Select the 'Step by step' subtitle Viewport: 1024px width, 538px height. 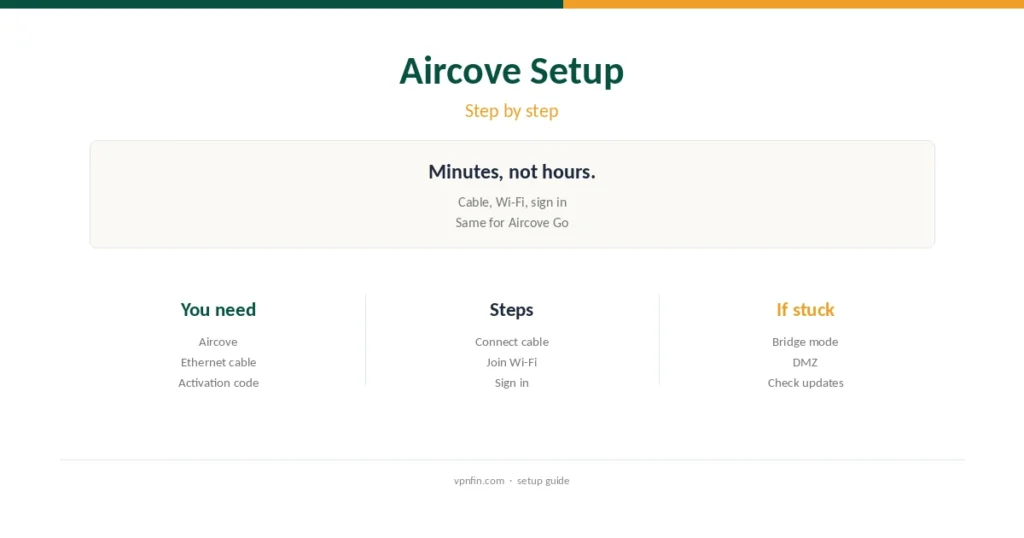coord(511,111)
